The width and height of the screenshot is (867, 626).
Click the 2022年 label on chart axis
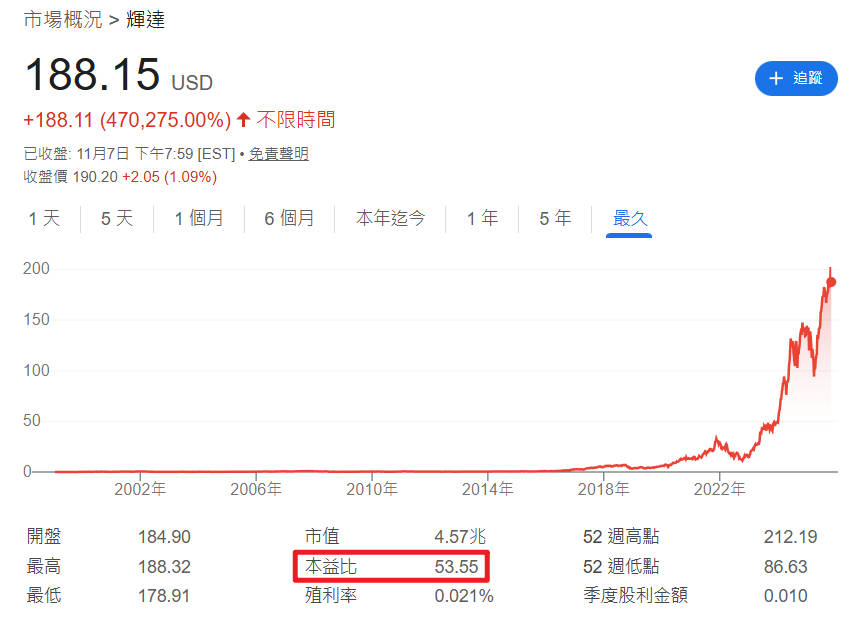click(718, 489)
